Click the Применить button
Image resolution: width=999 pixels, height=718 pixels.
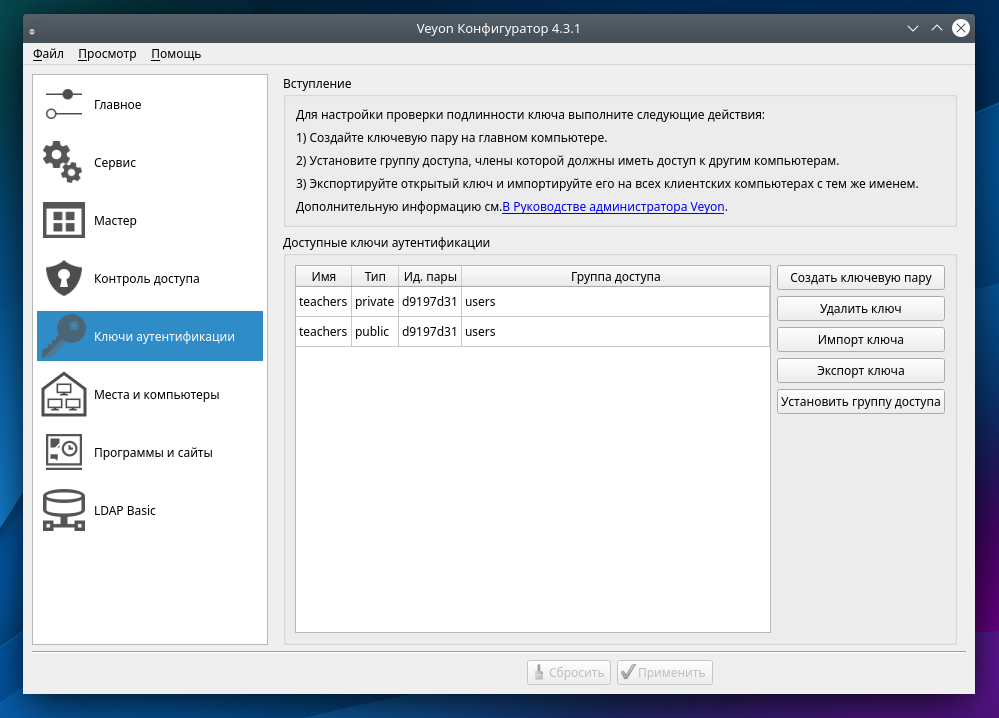pyautogui.click(x=665, y=672)
